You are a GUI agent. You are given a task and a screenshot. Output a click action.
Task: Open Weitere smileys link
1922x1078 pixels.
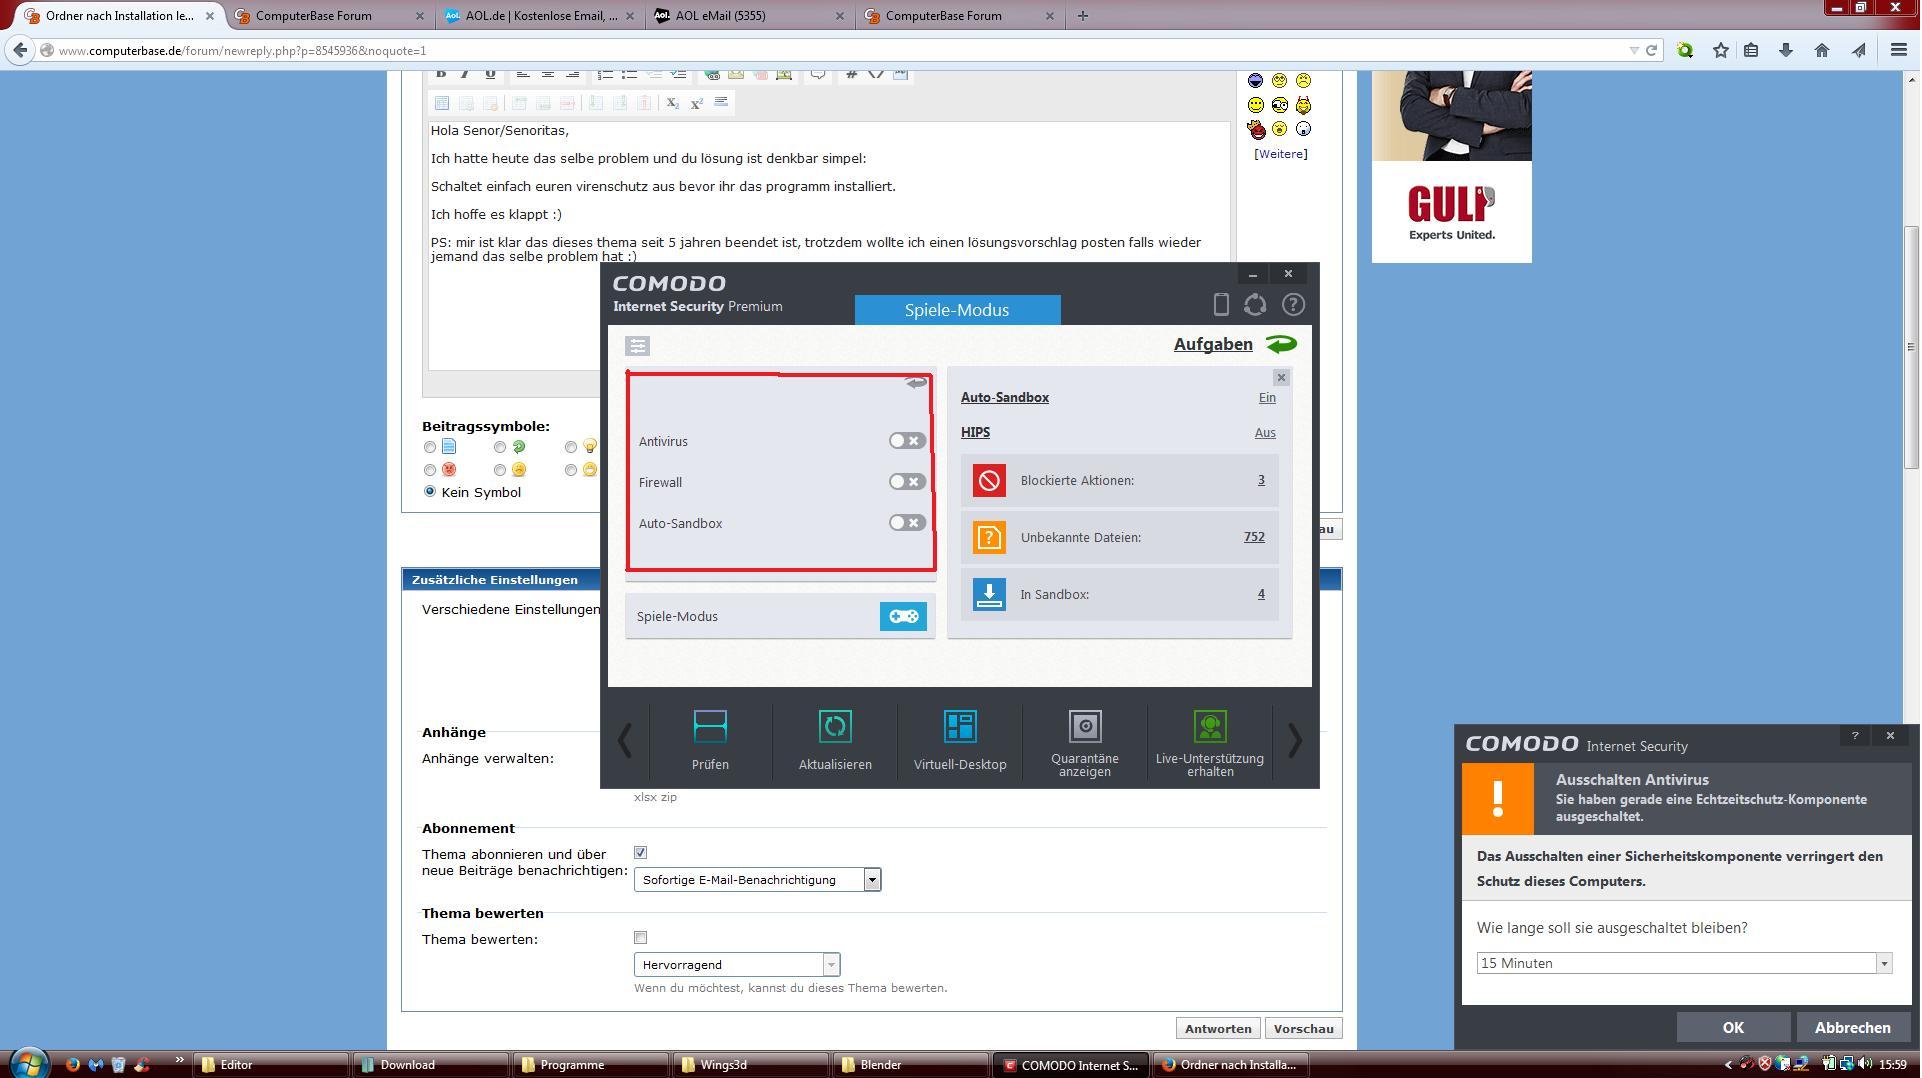(1281, 154)
